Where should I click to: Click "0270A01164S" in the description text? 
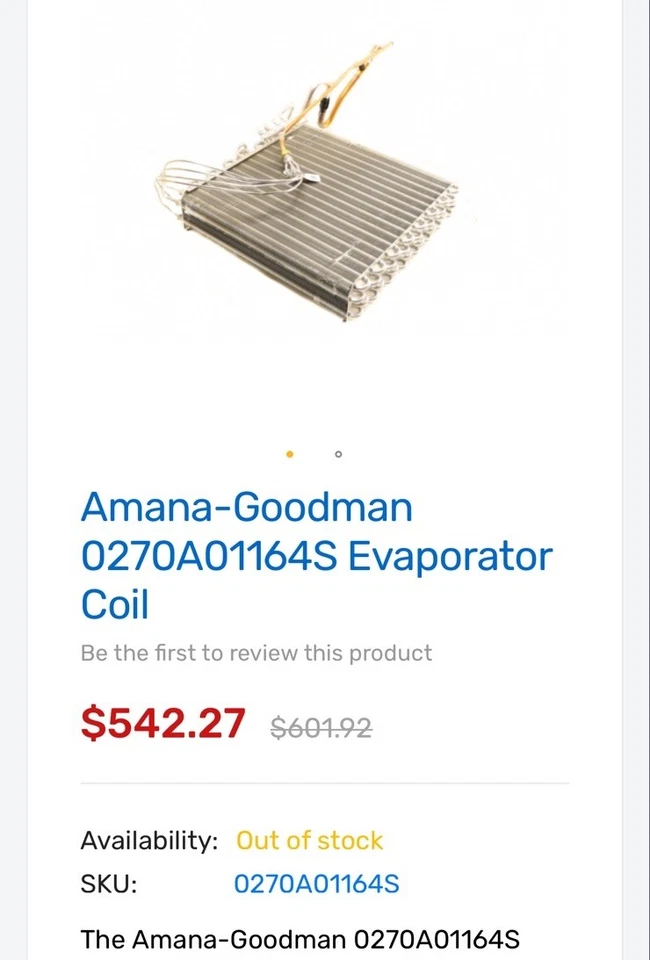coord(437,940)
